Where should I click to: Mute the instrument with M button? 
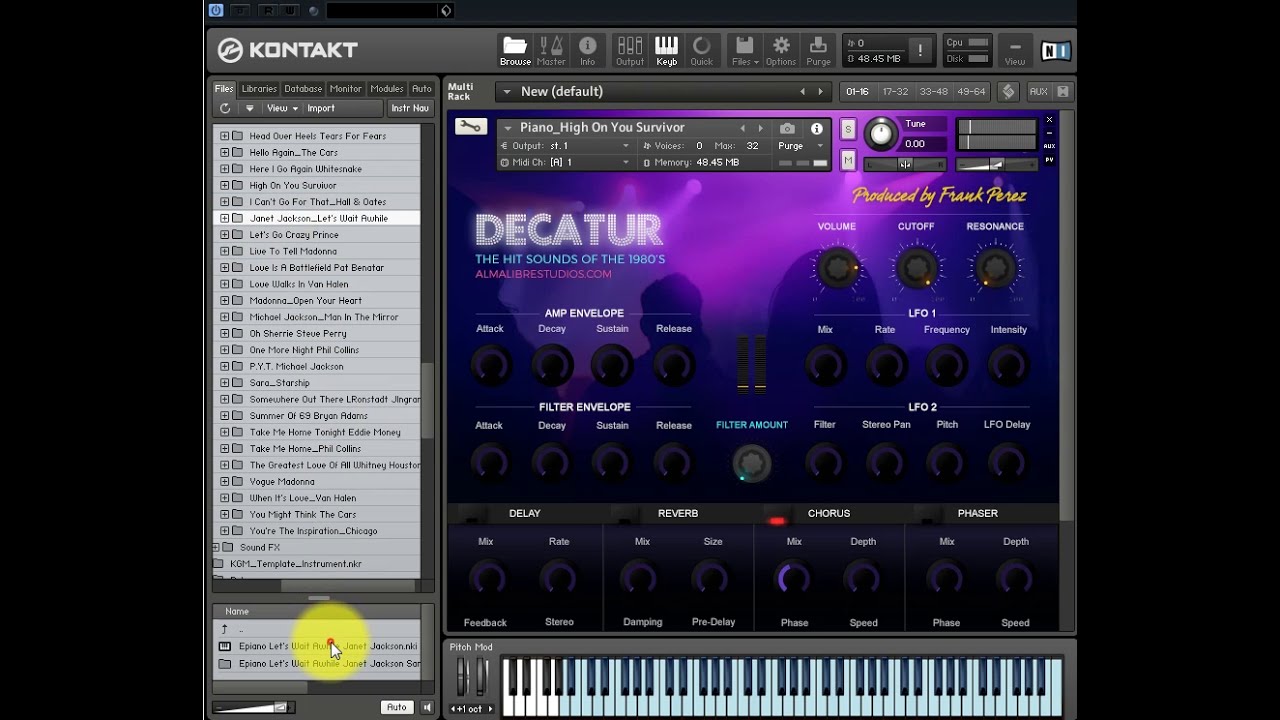coord(848,160)
